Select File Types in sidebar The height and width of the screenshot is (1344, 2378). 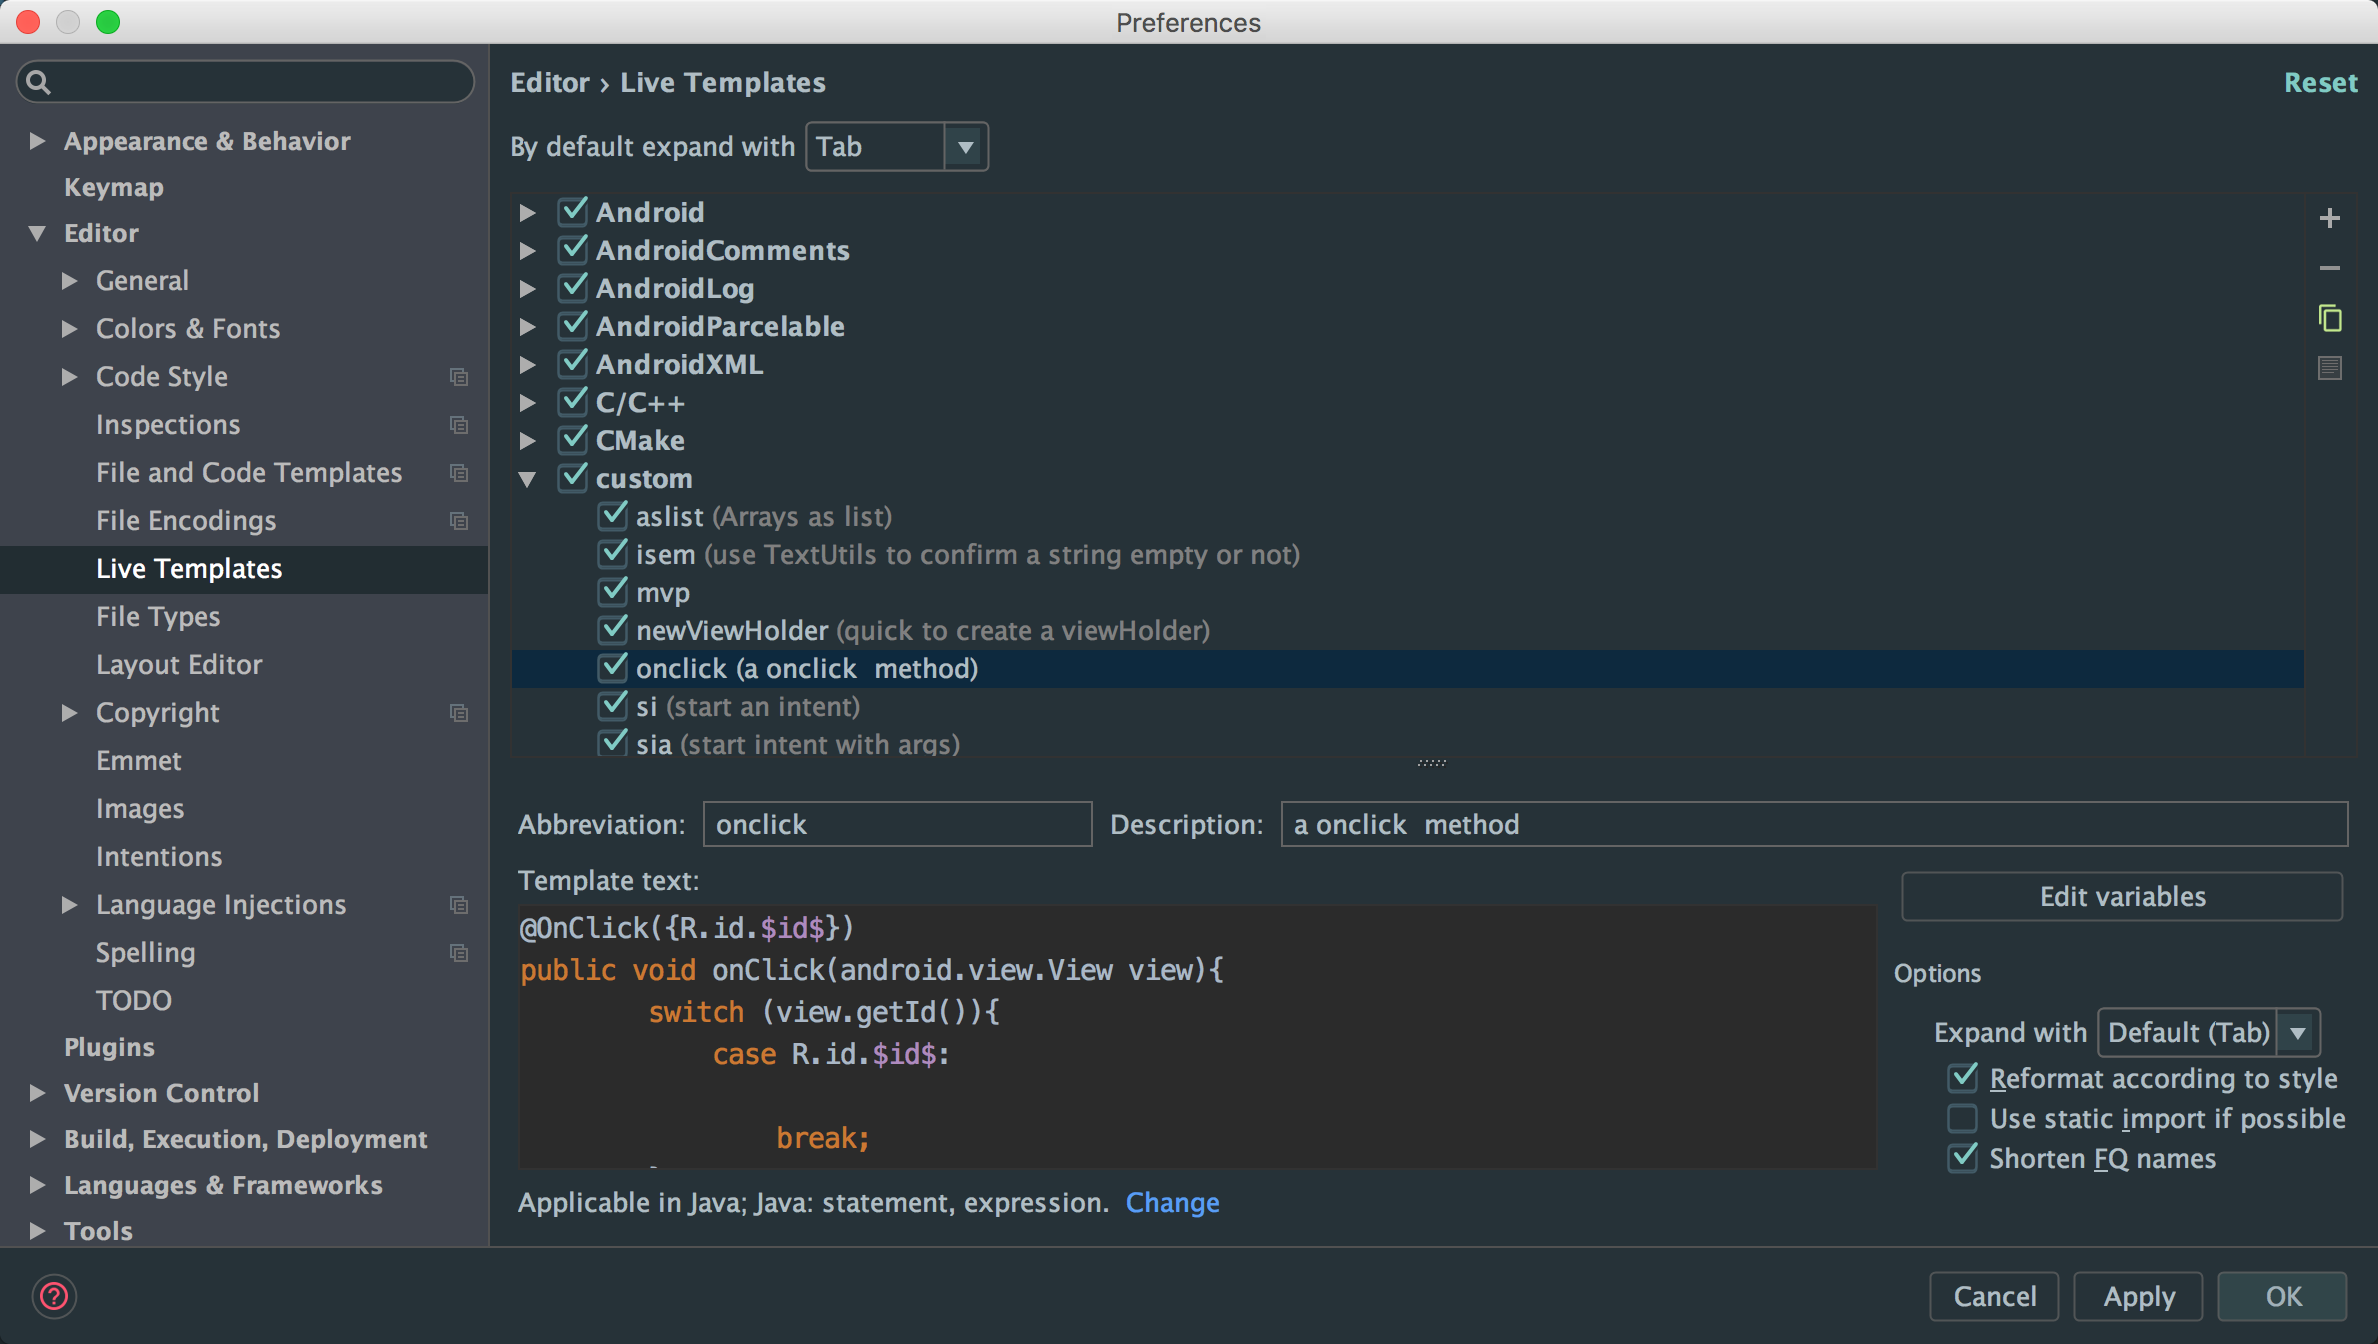[x=158, y=616]
